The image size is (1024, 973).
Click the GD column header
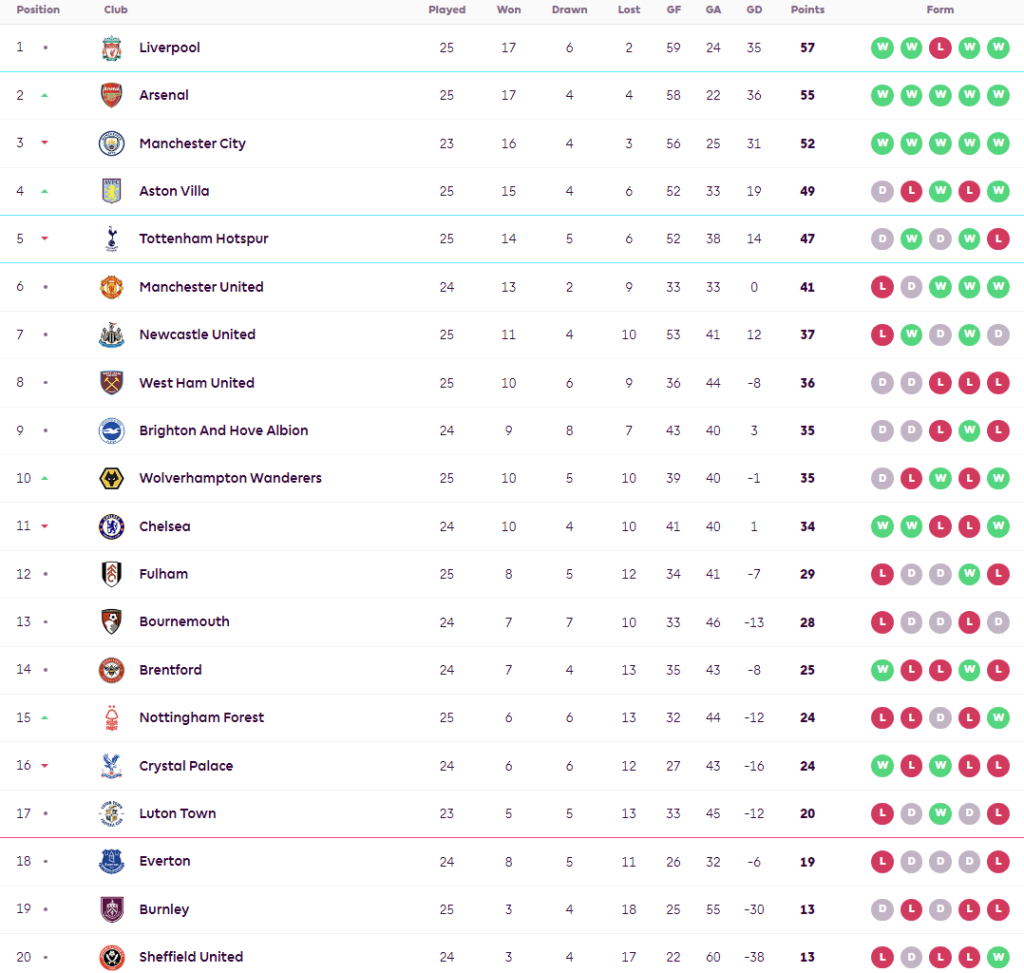tap(754, 10)
